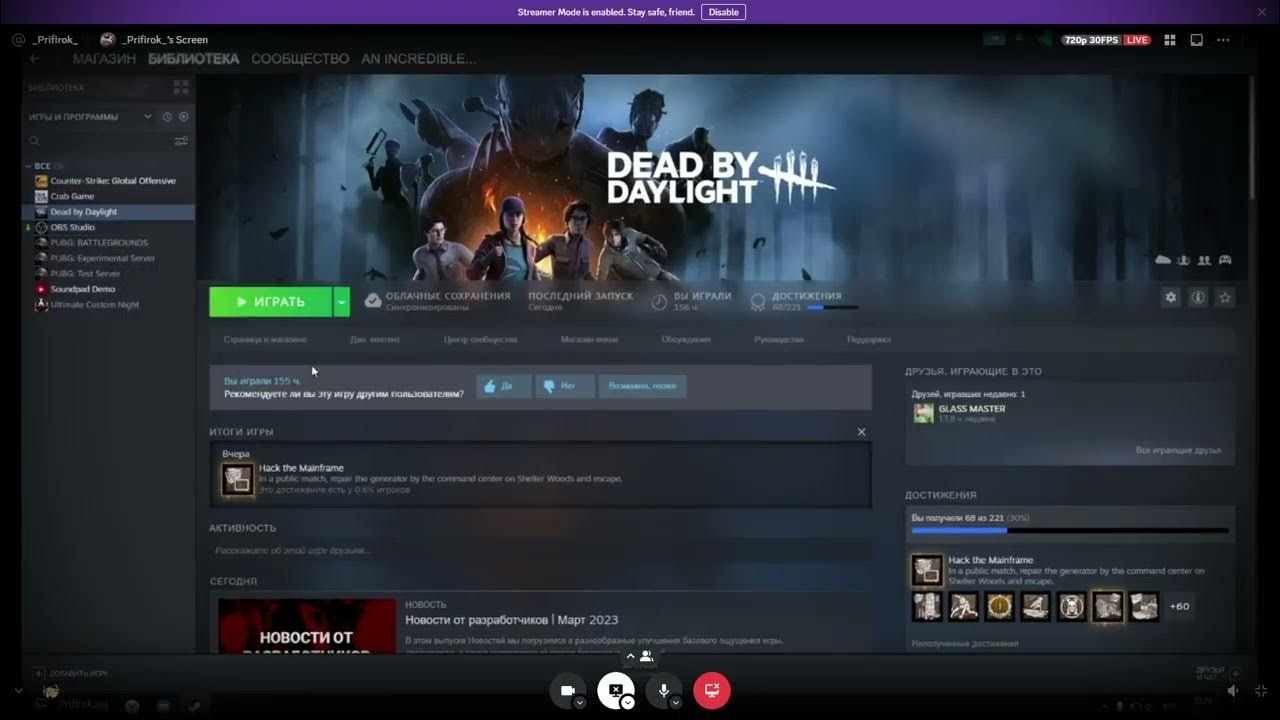This screenshot has width=1280, height=720.
Task: Disconnect with the red end-call button
Action: click(712, 691)
